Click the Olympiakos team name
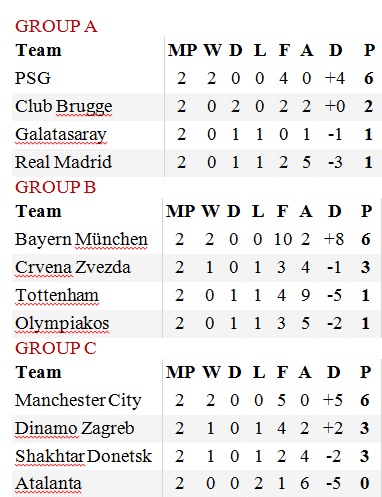Viewport: 382px width, 497px height. pyautogui.click(x=62, y=324)
